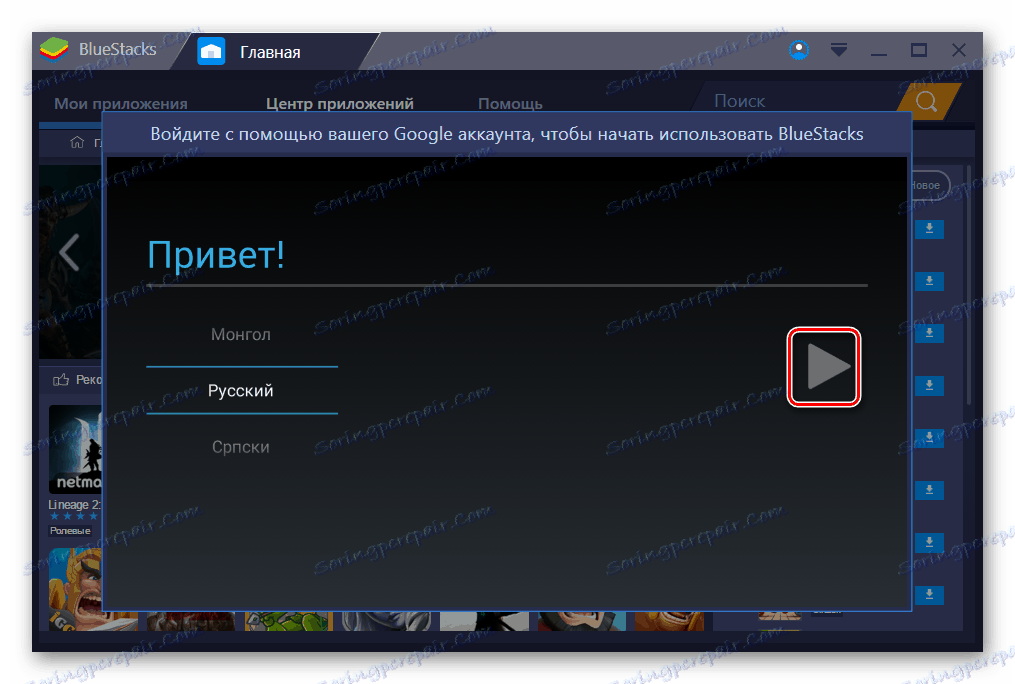Maximize the BlueStacks window
Screen dimensions: 1015x684
click(x=919, y=50)
